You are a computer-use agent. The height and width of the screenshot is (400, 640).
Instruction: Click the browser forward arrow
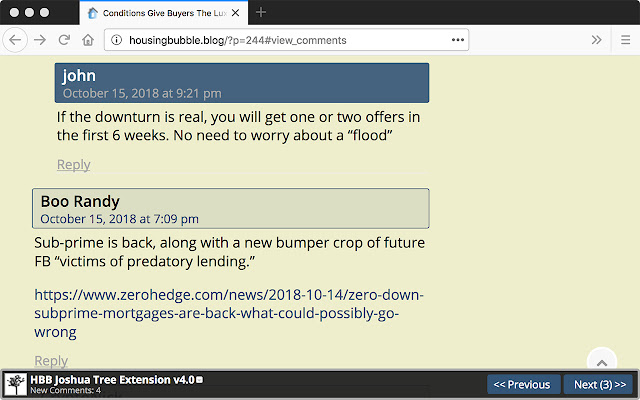click(40, 40)
